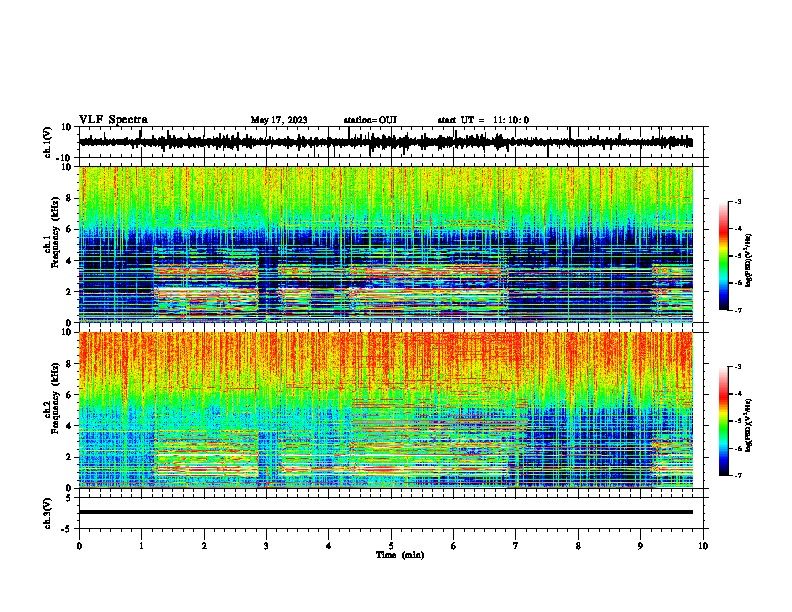Click time axis tick label "7"
The height and width of the screenshot is (612, 792).
click(516, 546)
